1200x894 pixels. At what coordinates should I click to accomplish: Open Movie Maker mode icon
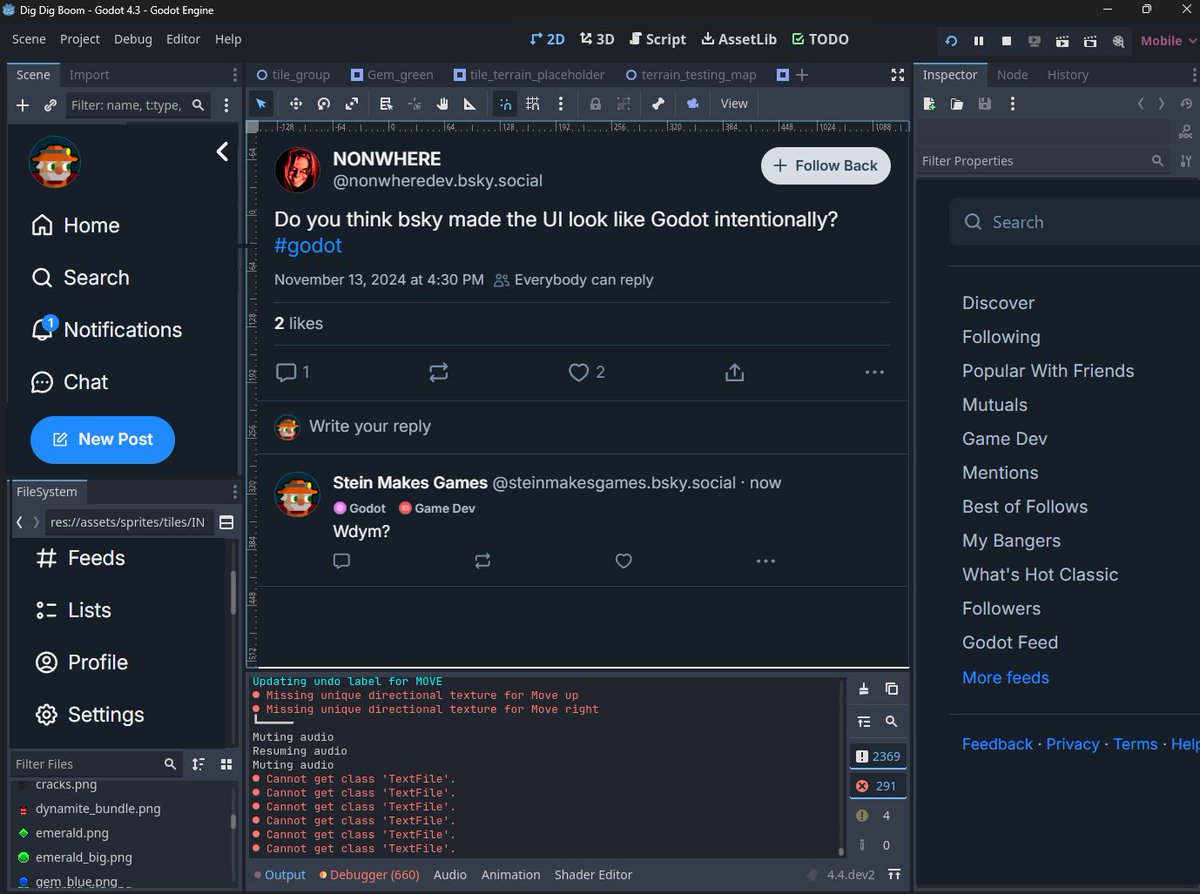(x=1119, y=41)
